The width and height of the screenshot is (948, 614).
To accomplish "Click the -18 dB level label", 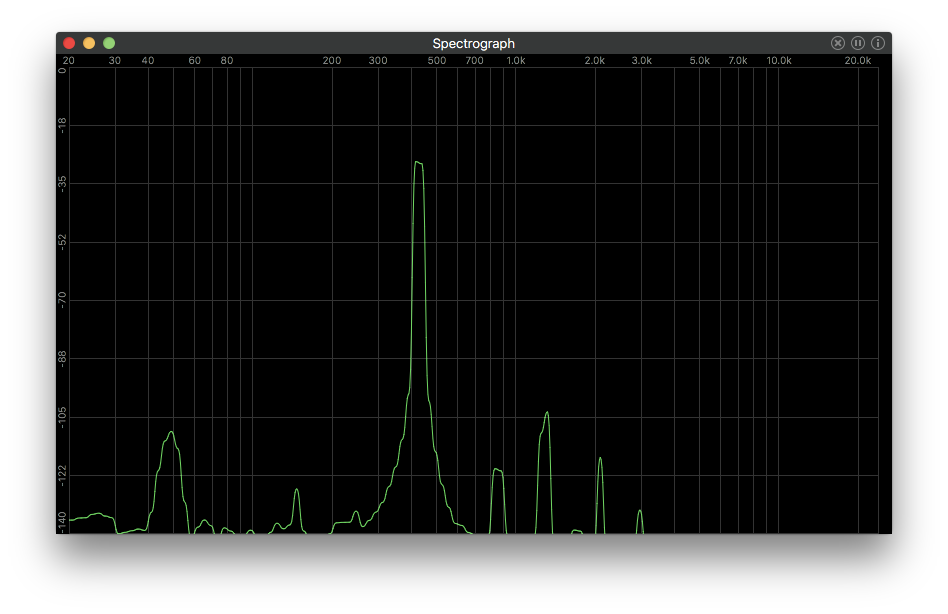I will [62, 125].
